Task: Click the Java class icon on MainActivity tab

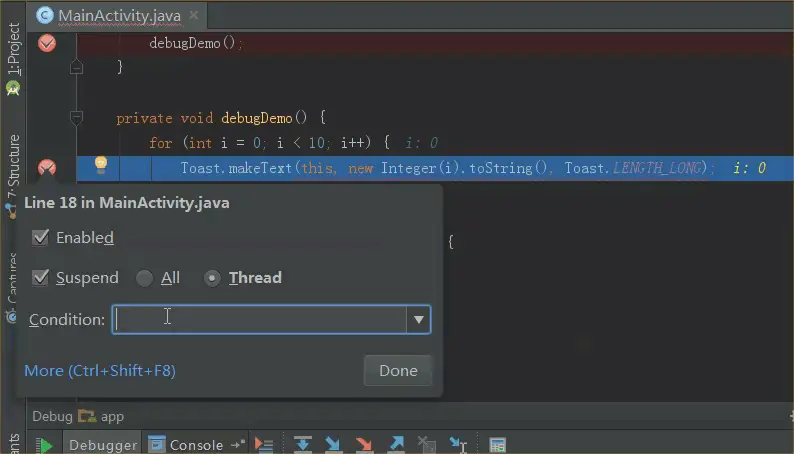Action: click(x=45, y=16)
